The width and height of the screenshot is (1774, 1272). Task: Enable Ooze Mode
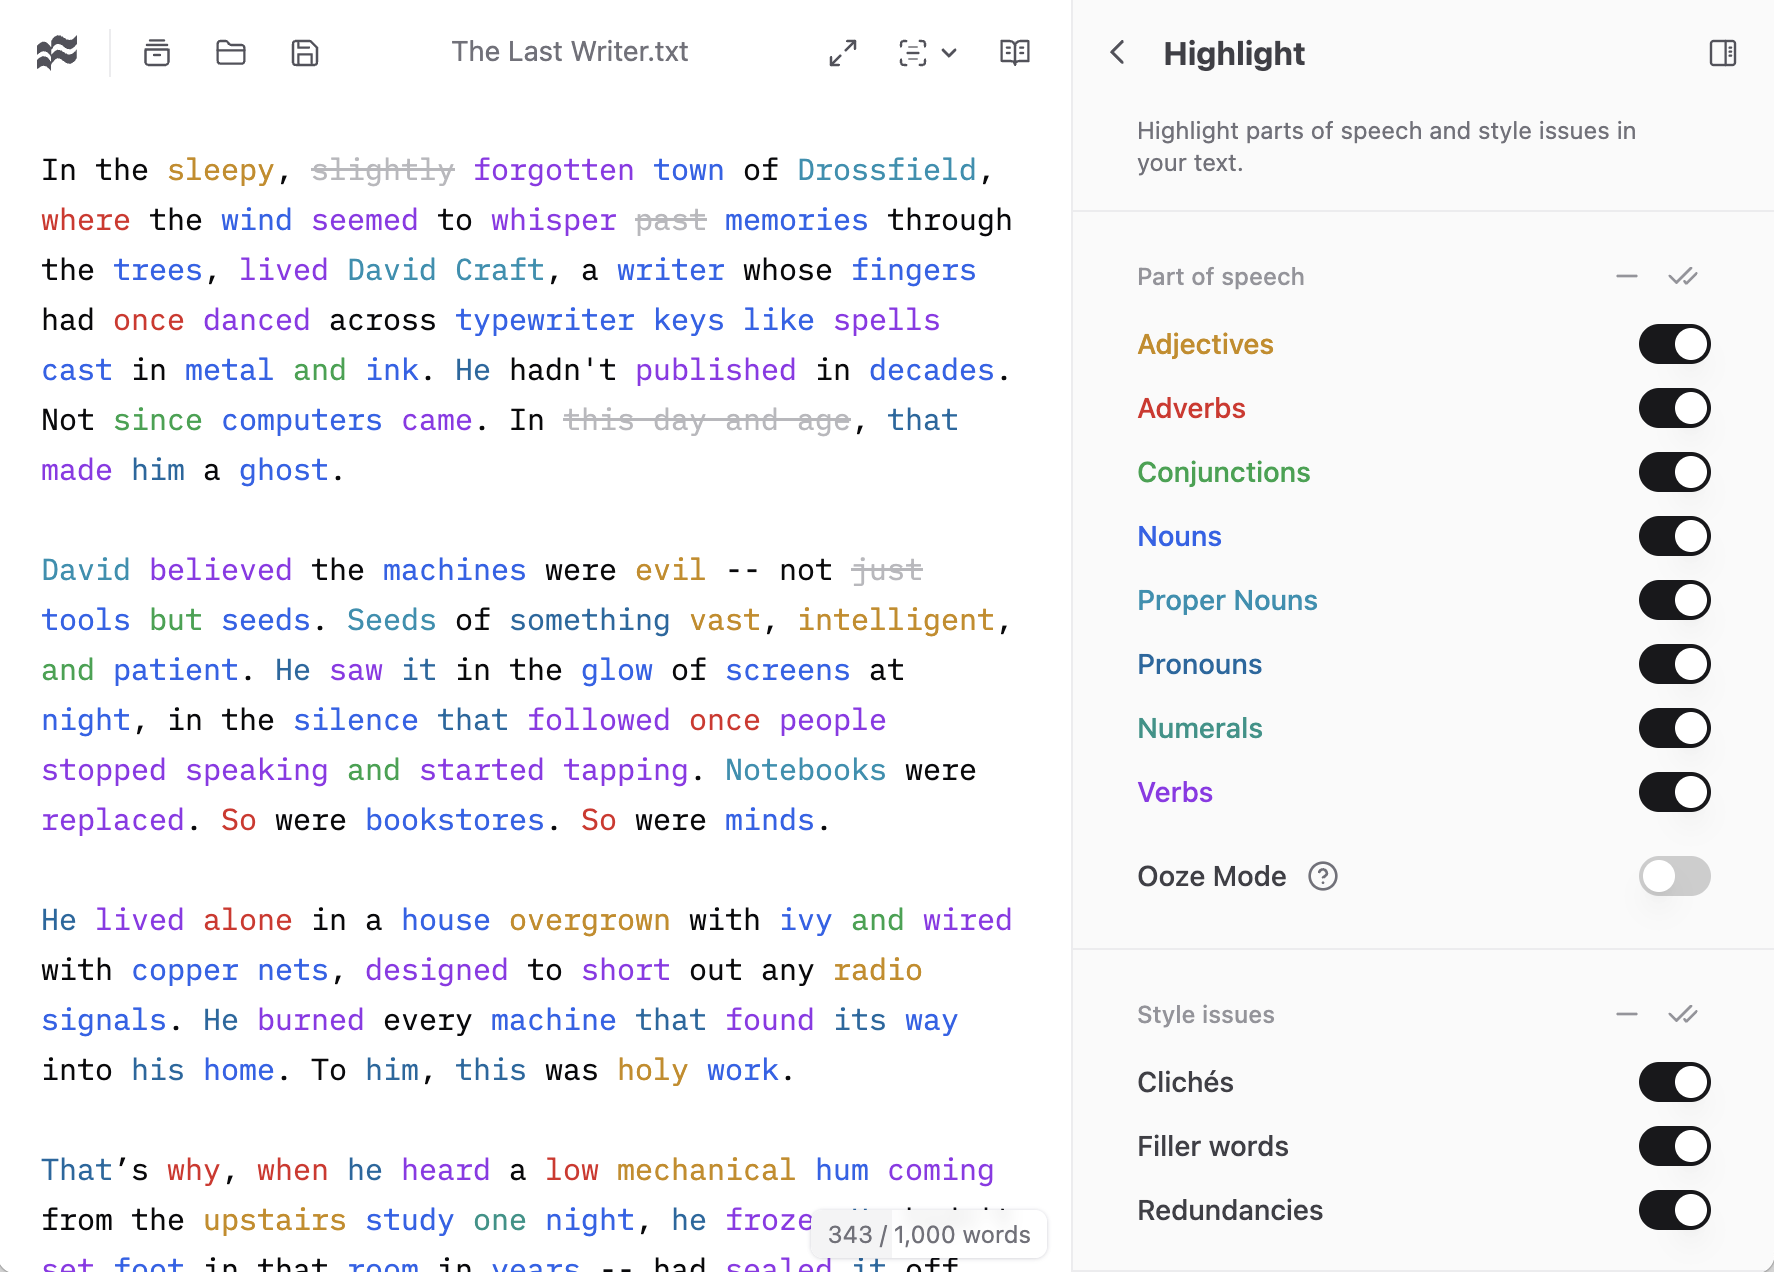[x=1674, y=876]
